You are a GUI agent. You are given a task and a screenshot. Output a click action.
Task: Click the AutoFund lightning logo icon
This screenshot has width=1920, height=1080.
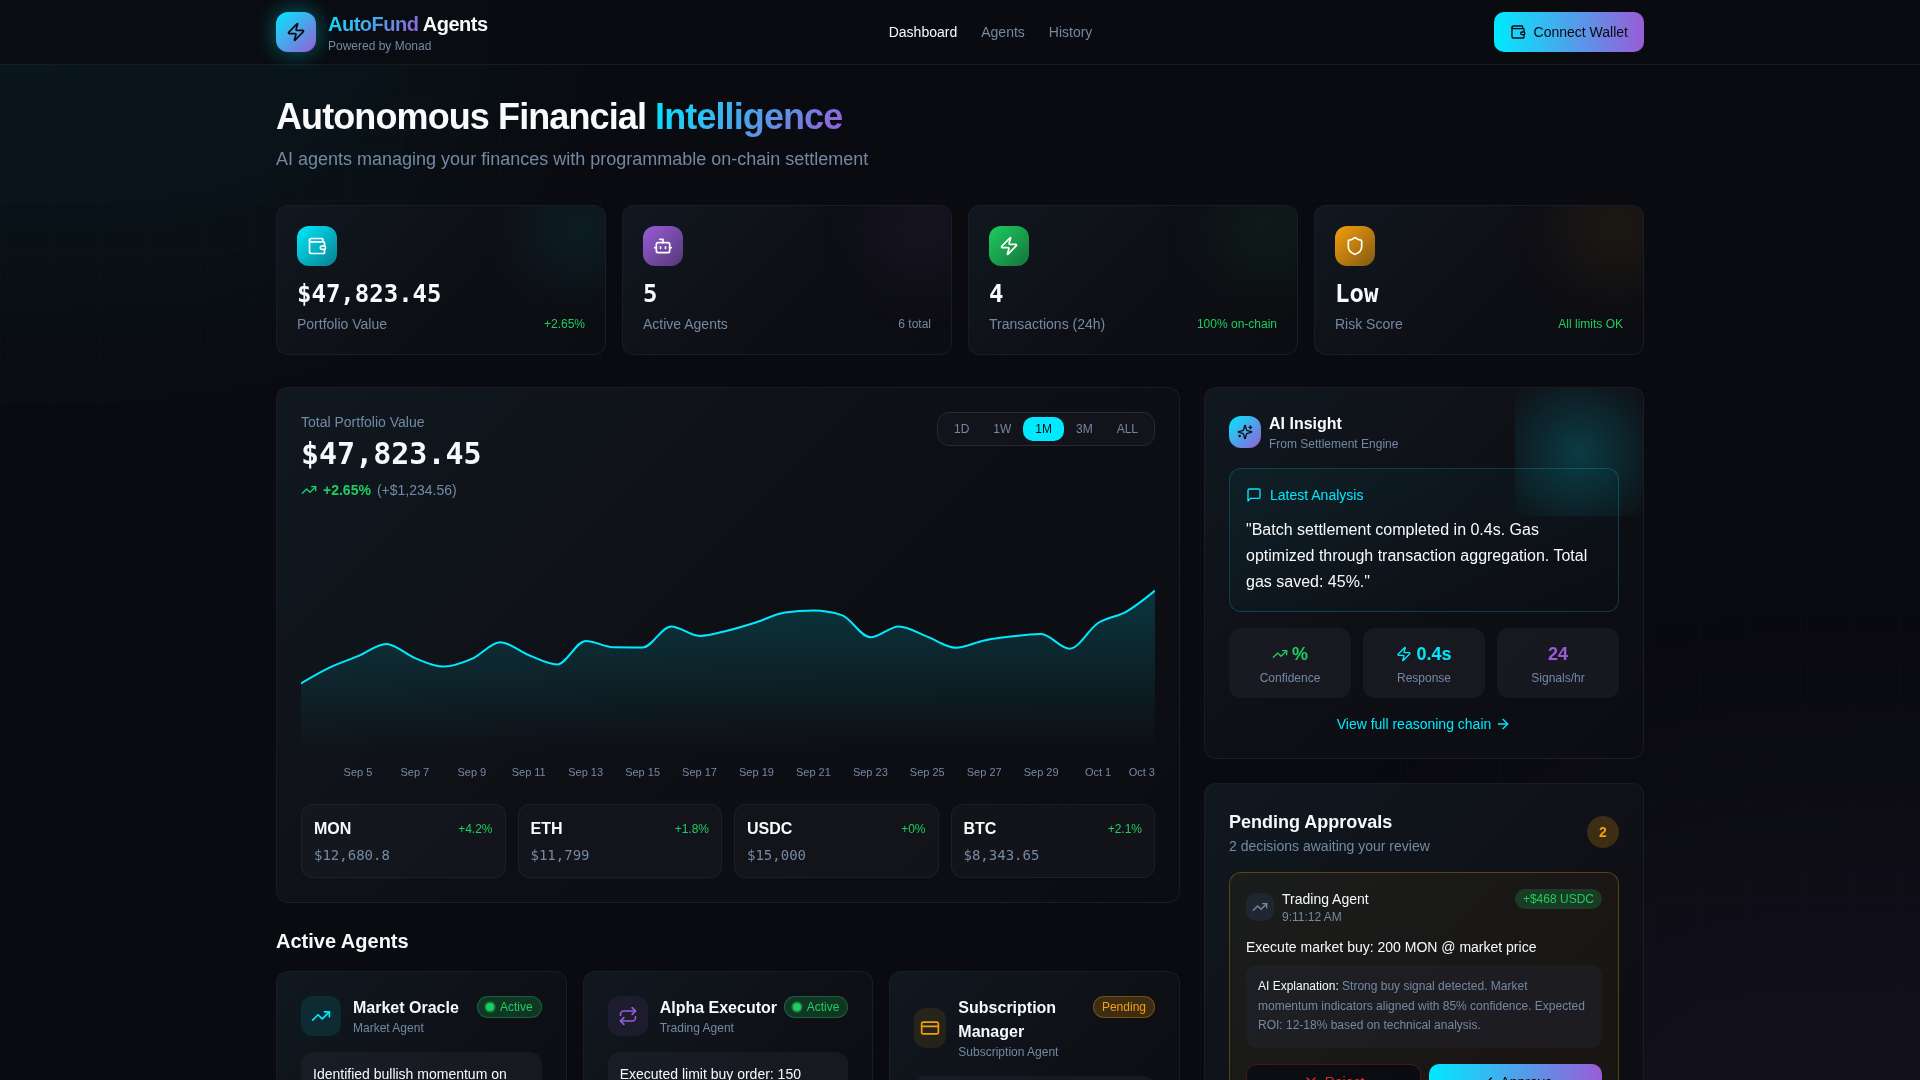pos(296,32)
